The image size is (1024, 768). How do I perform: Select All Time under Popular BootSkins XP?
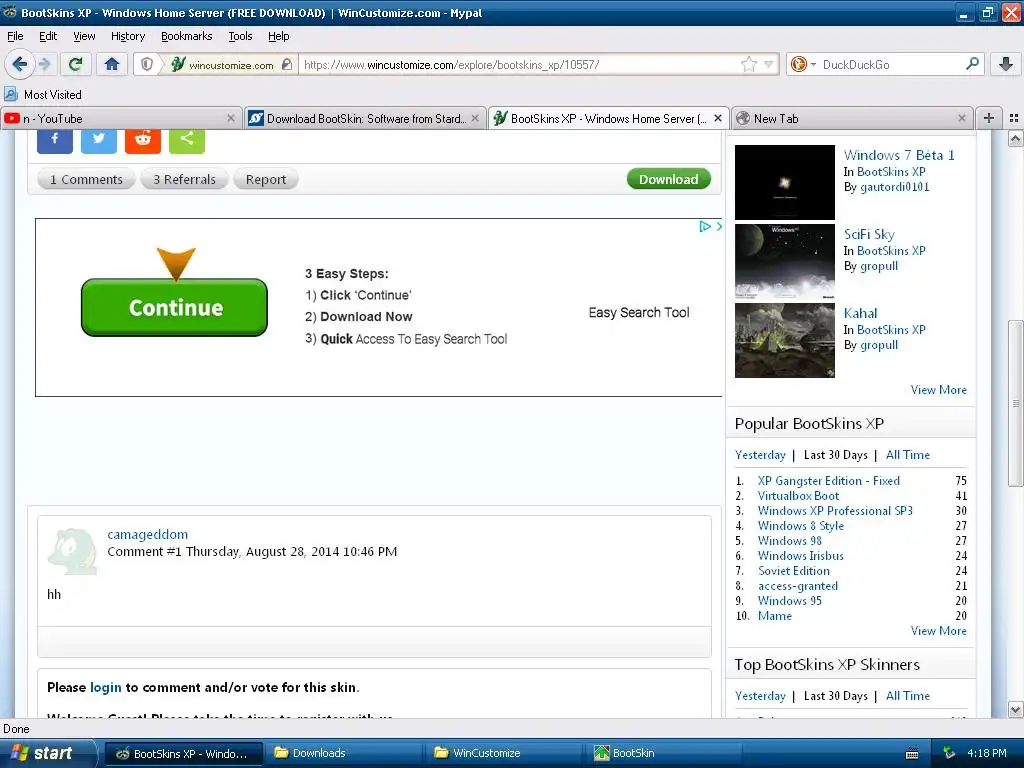tap(908, 455)
